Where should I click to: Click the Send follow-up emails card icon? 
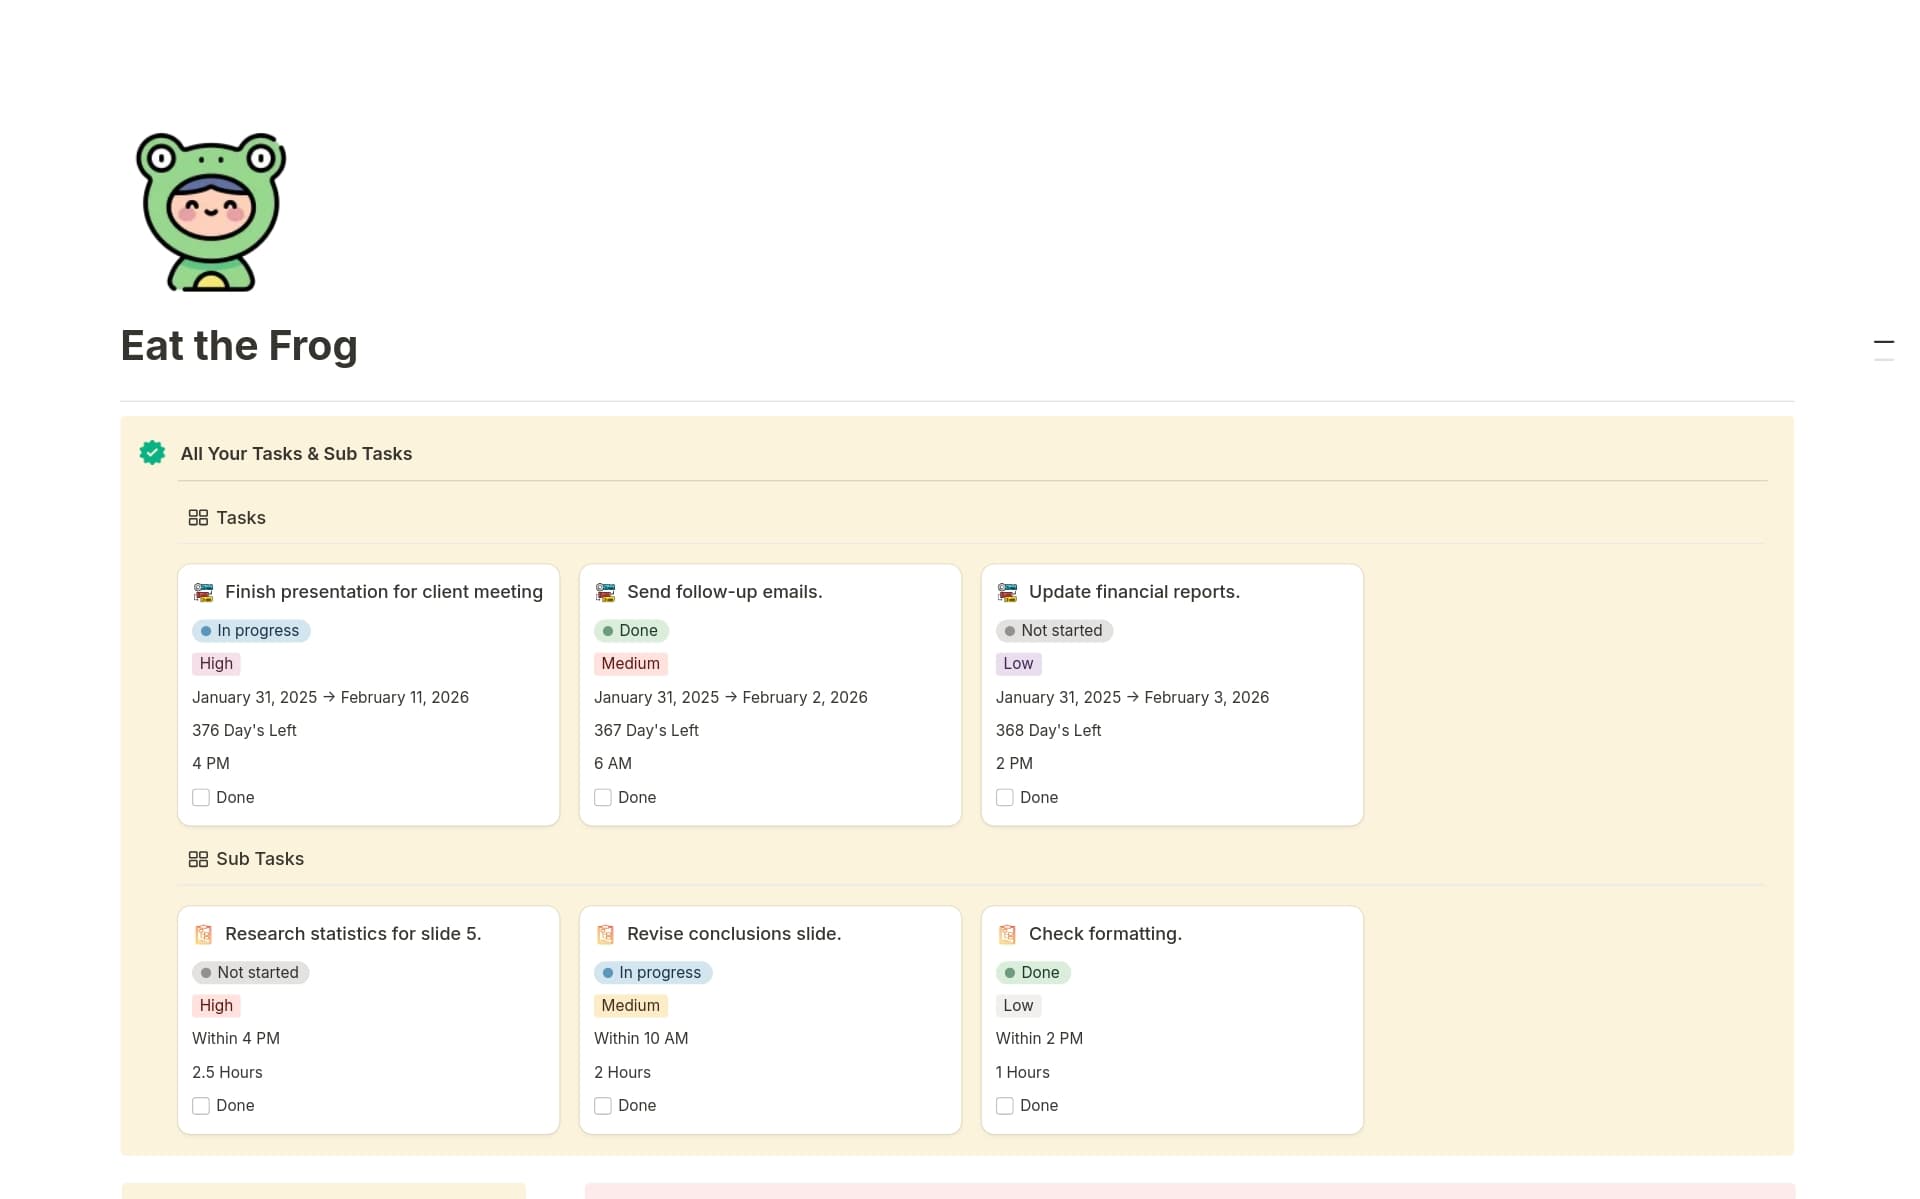point(605,592)
